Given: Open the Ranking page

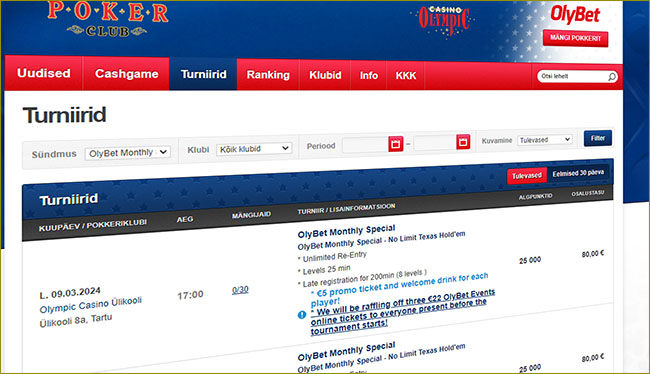Looking at the screenshot, I should pos(268,75).
